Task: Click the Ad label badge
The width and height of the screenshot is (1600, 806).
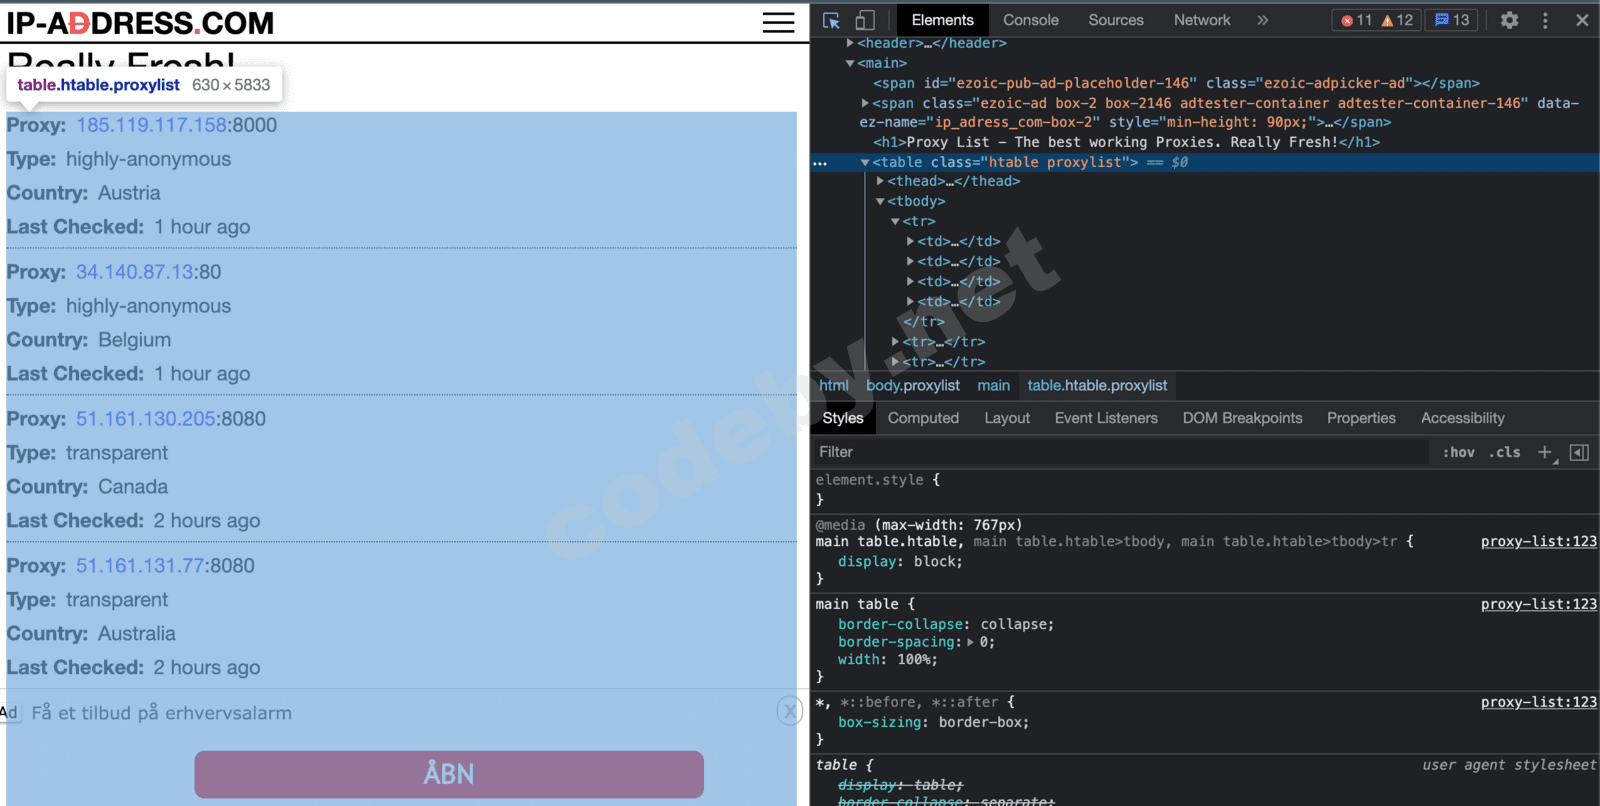Action: (x=9, y=713)
